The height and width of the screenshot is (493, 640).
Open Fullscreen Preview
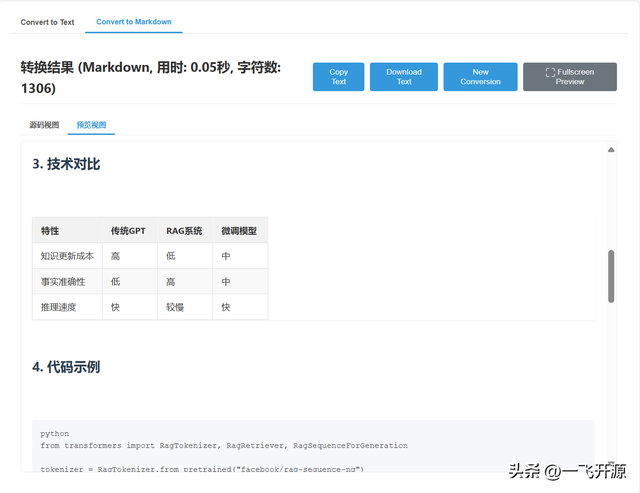click(x=570, y=77)
